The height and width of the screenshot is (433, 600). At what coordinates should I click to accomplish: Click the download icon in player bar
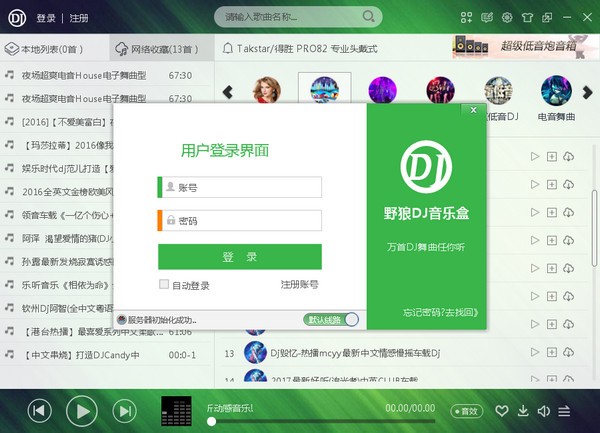pyautogui.click(x=523, y=410)
